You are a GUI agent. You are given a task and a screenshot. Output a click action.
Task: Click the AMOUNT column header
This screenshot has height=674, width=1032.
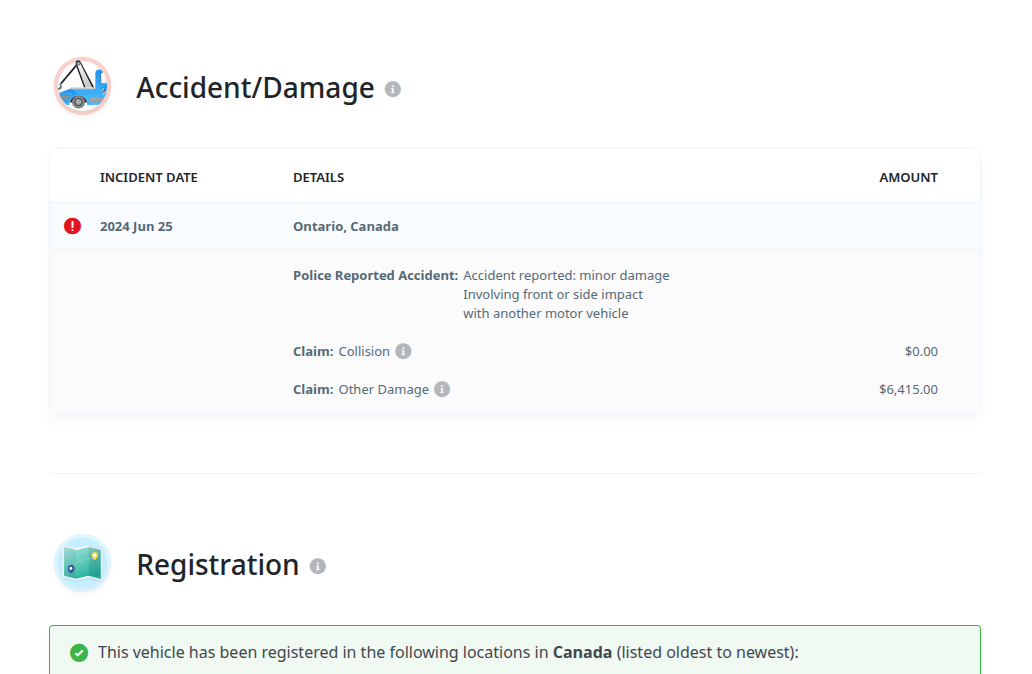(908, 178)
